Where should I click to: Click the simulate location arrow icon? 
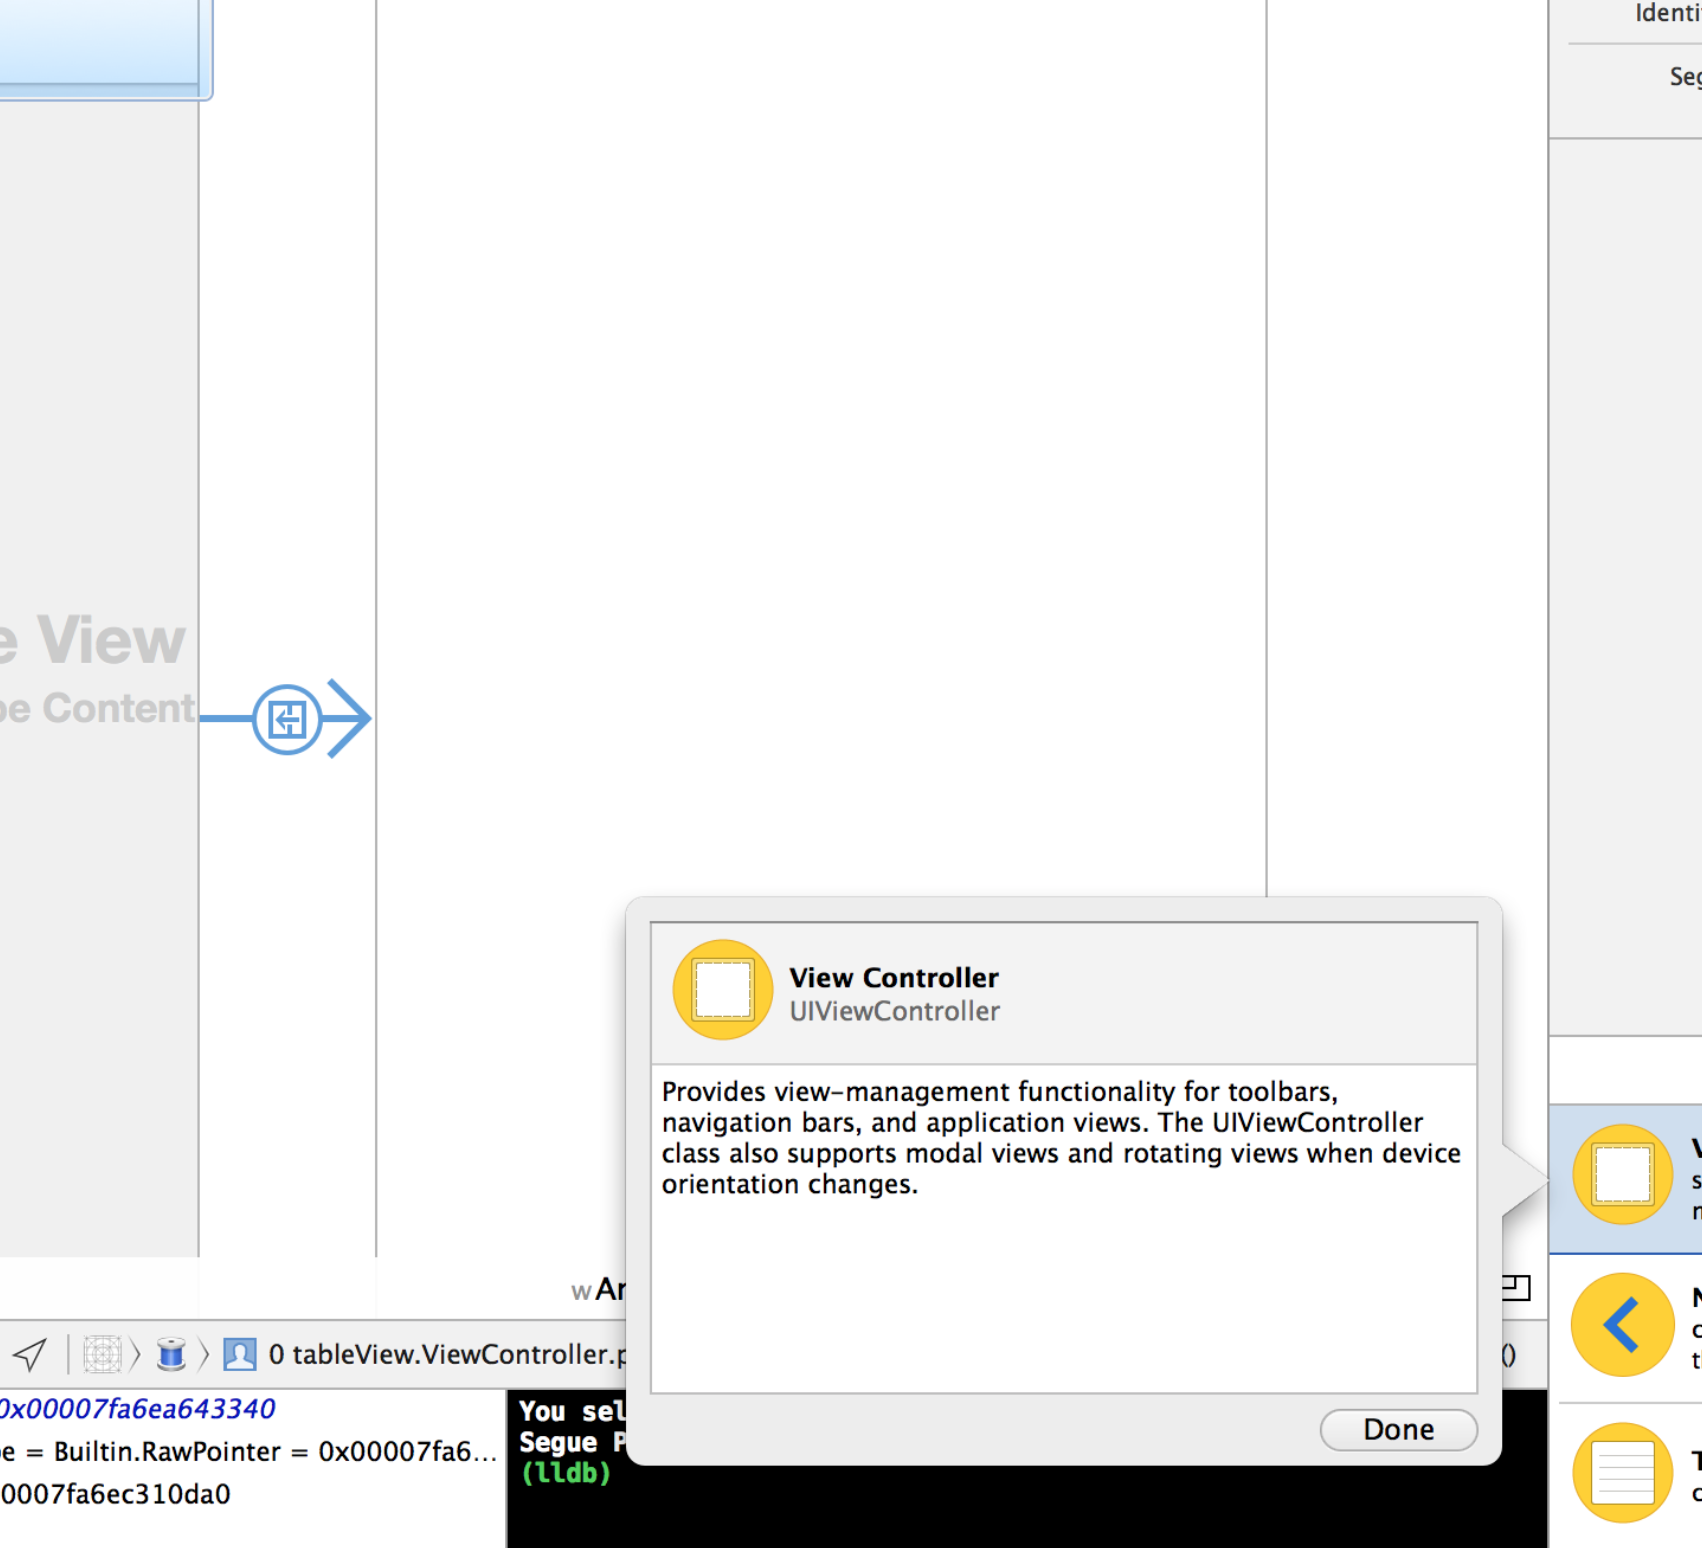(x=29, y=1354)
